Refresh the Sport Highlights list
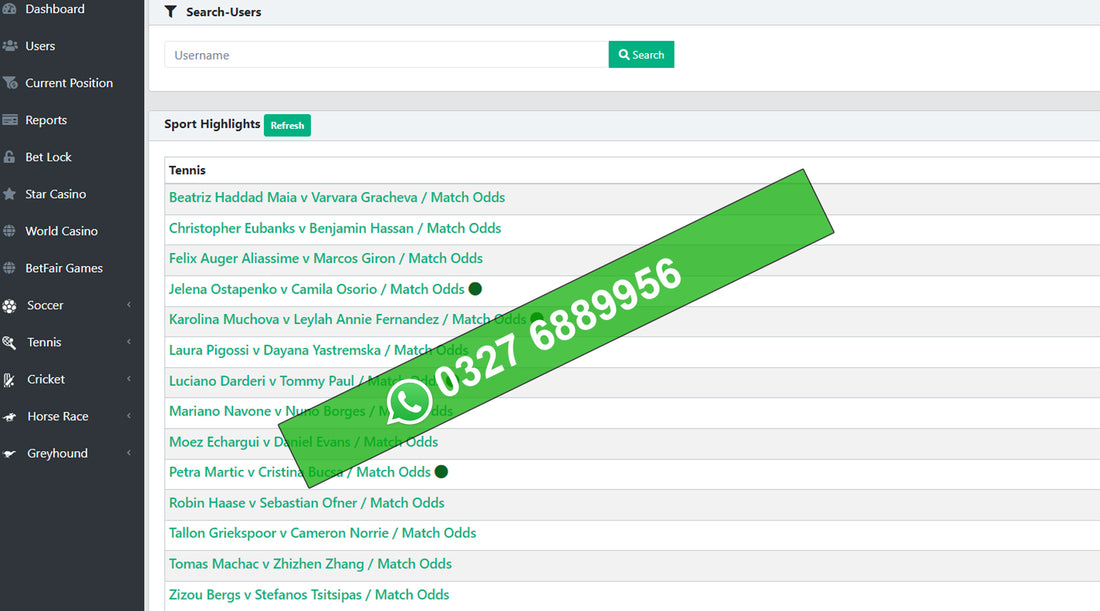This screenshot has width=1100, height=611. tap(287, 125)
